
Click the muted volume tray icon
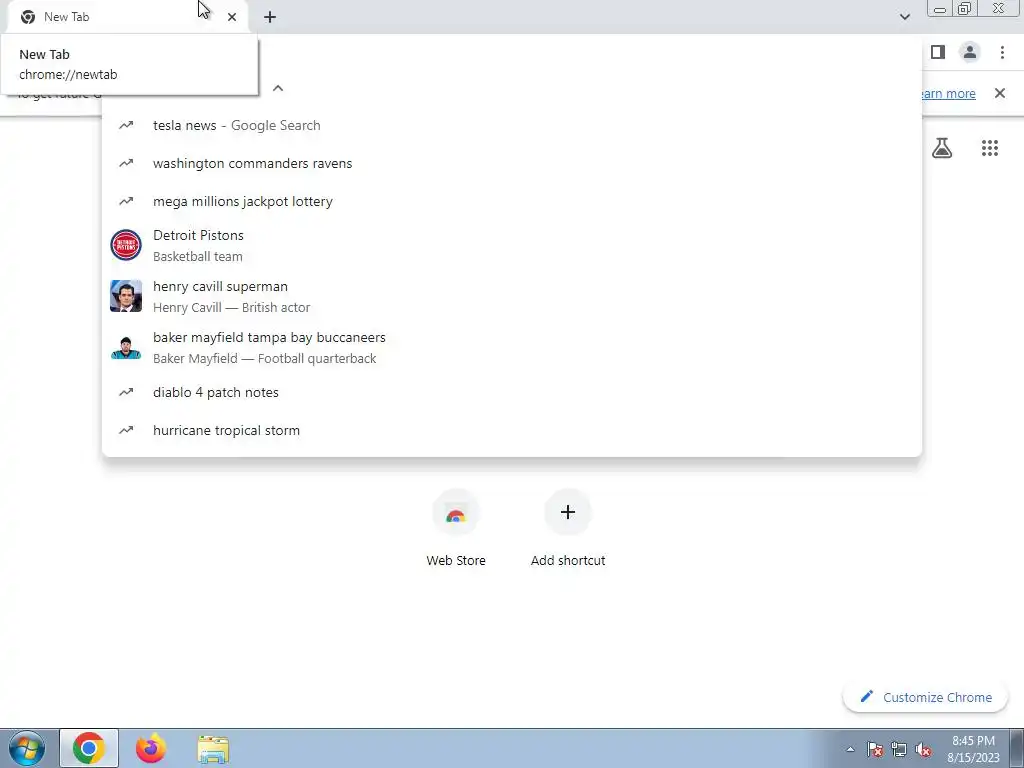coord(923,750)
